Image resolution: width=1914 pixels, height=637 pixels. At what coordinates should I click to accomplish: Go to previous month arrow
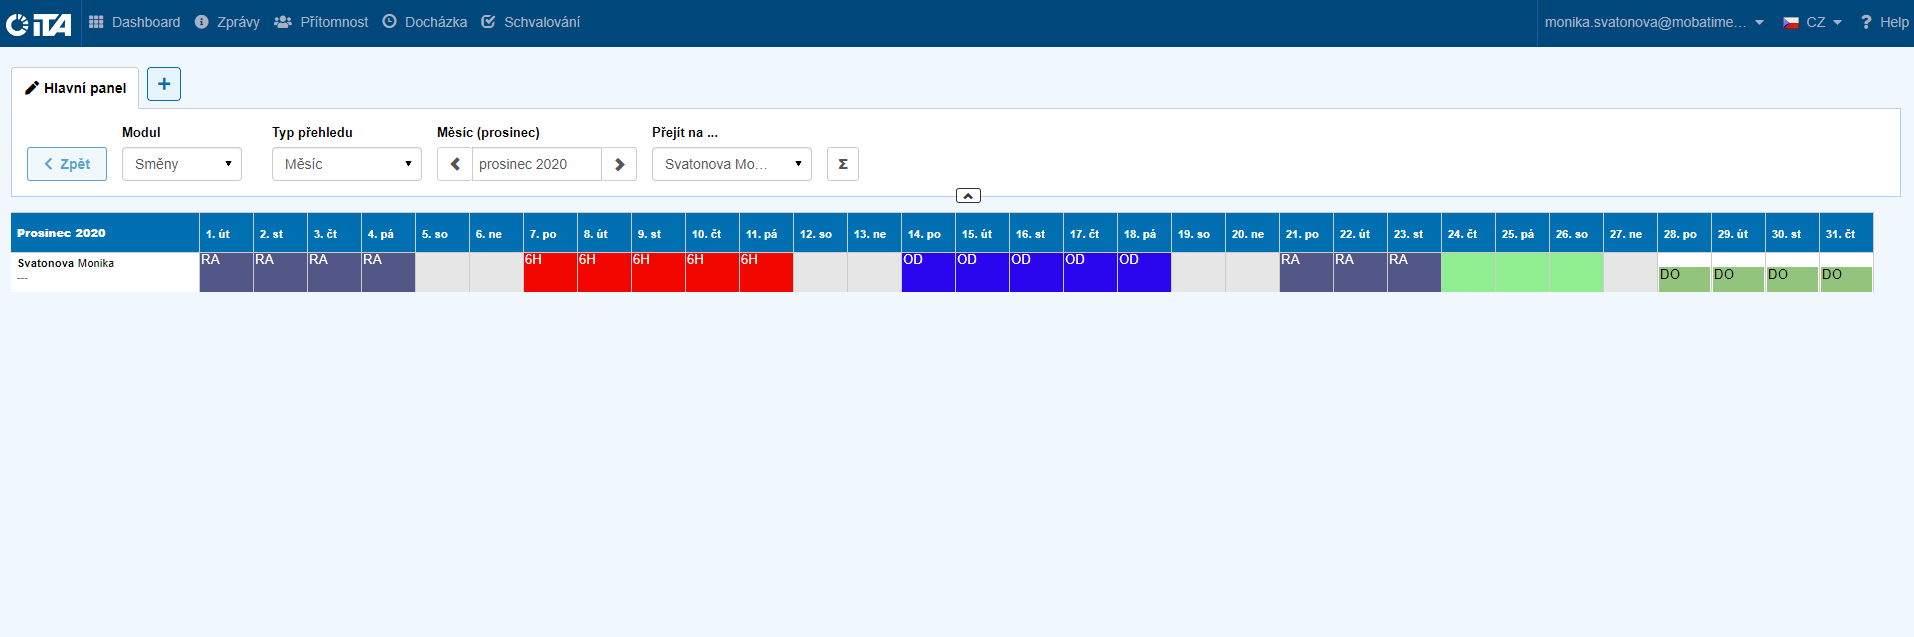coord(455,164)
